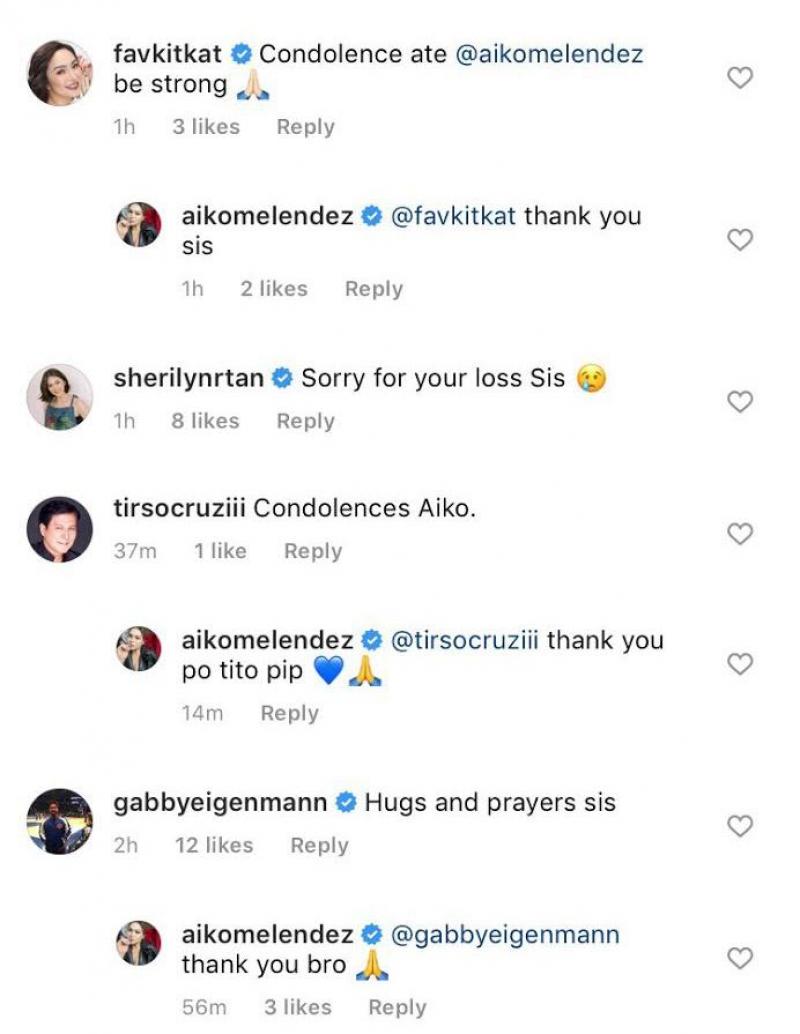Screen dimensions: 800x1034
Task: Open the @gabbyeigenmann mention link
Action: [503, 934]
